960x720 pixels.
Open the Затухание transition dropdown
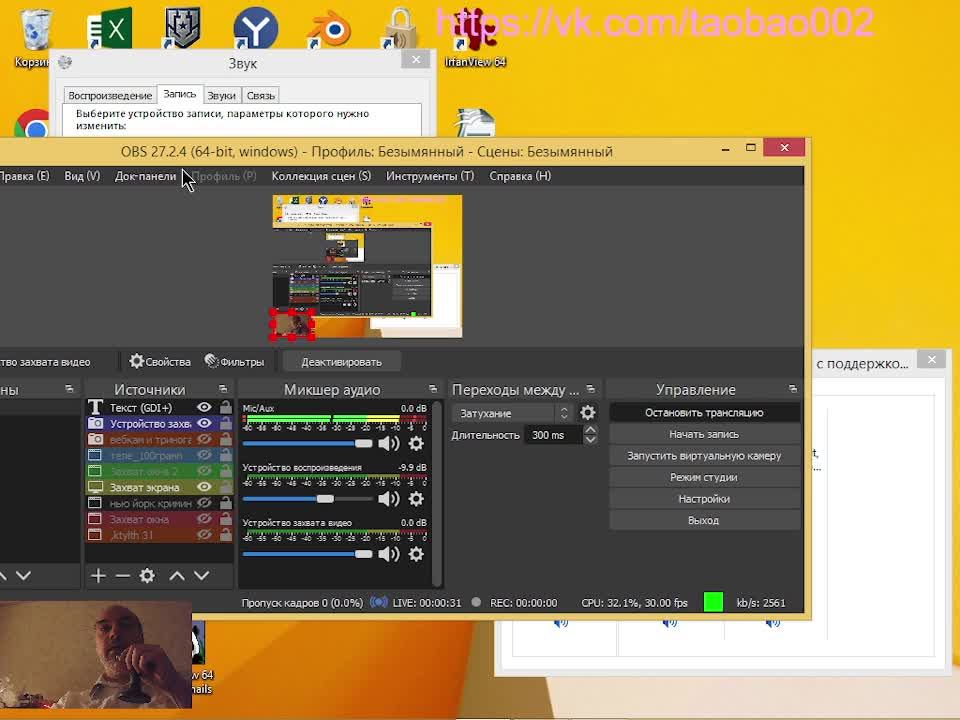tap(512, 413)
